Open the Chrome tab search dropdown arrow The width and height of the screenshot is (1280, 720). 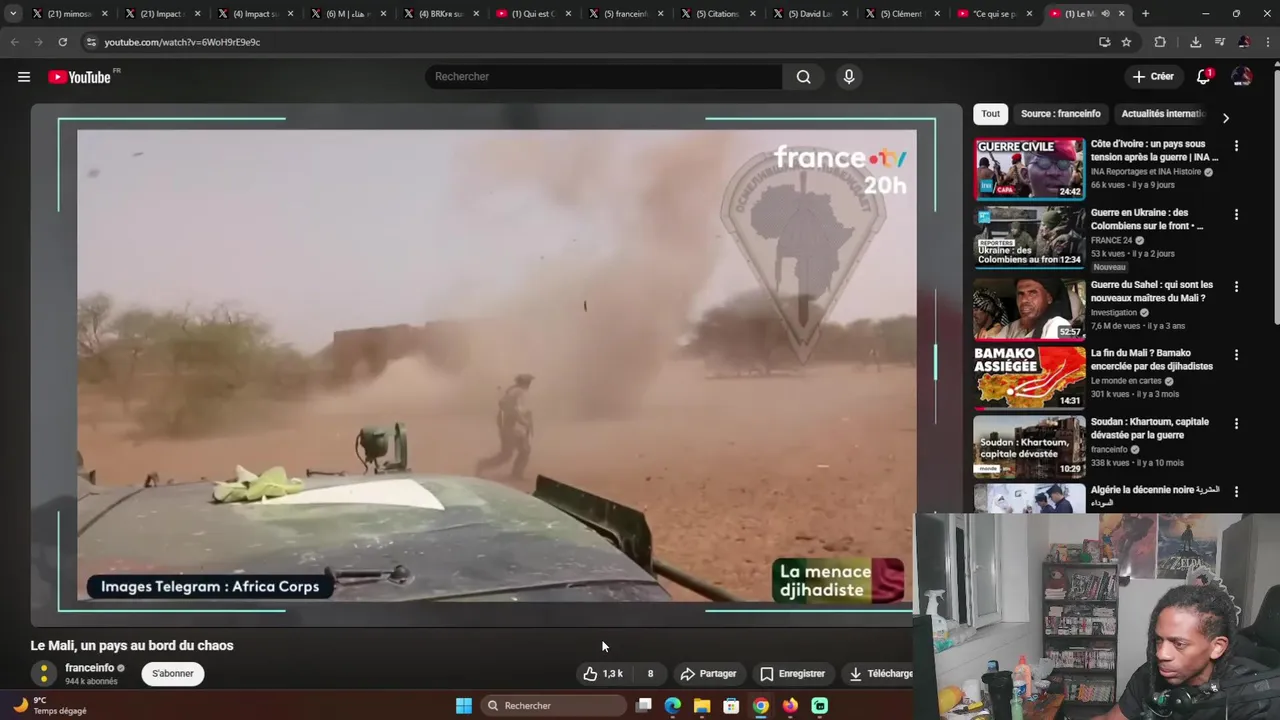[x=13, y=14]
